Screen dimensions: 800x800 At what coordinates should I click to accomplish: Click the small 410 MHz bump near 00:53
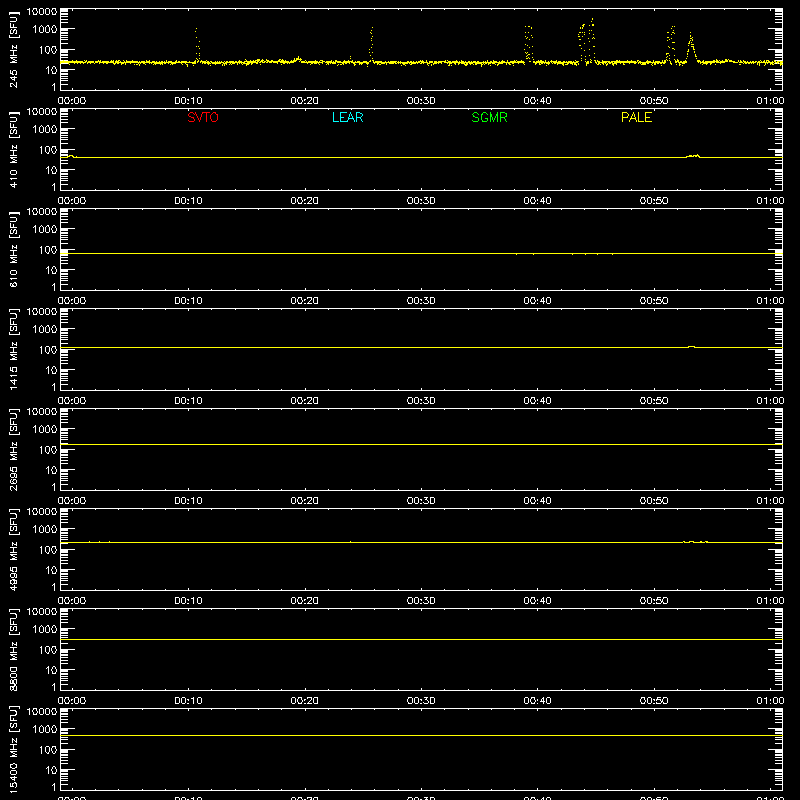pyautogui.click(x=693, y=156)
